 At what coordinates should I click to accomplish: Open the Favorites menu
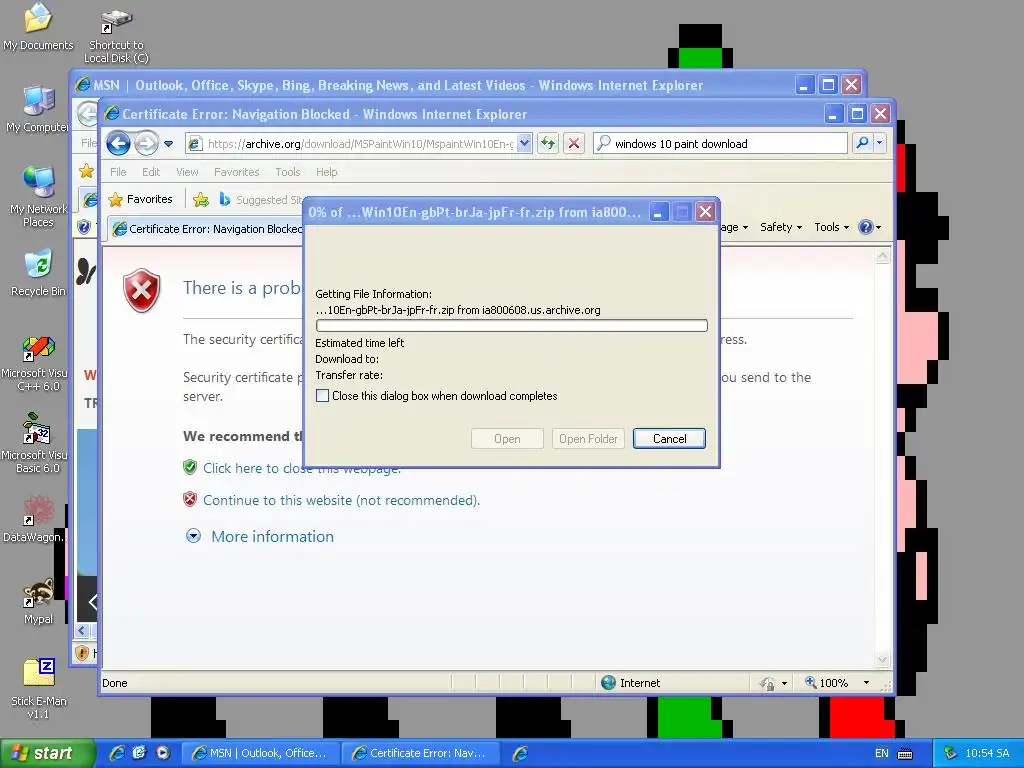tap(236, 172)
